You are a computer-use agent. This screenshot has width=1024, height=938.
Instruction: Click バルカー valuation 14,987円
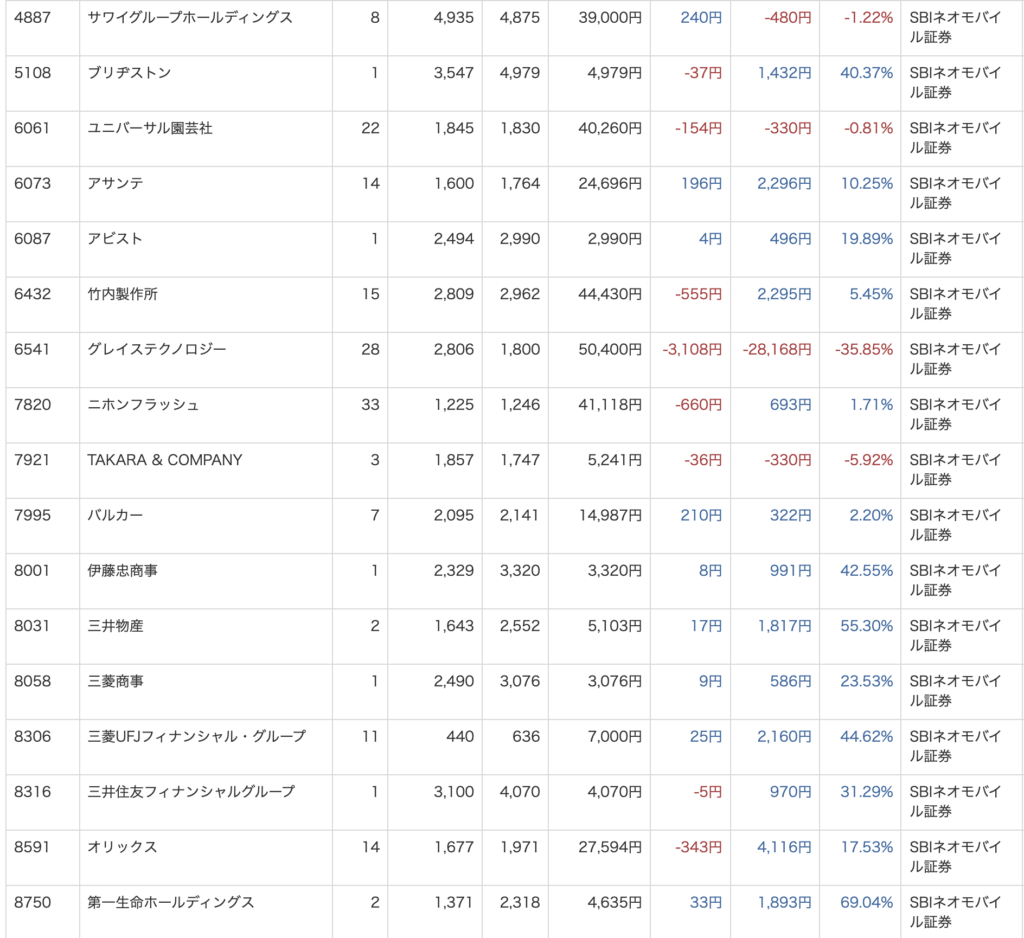click(610, 515)
